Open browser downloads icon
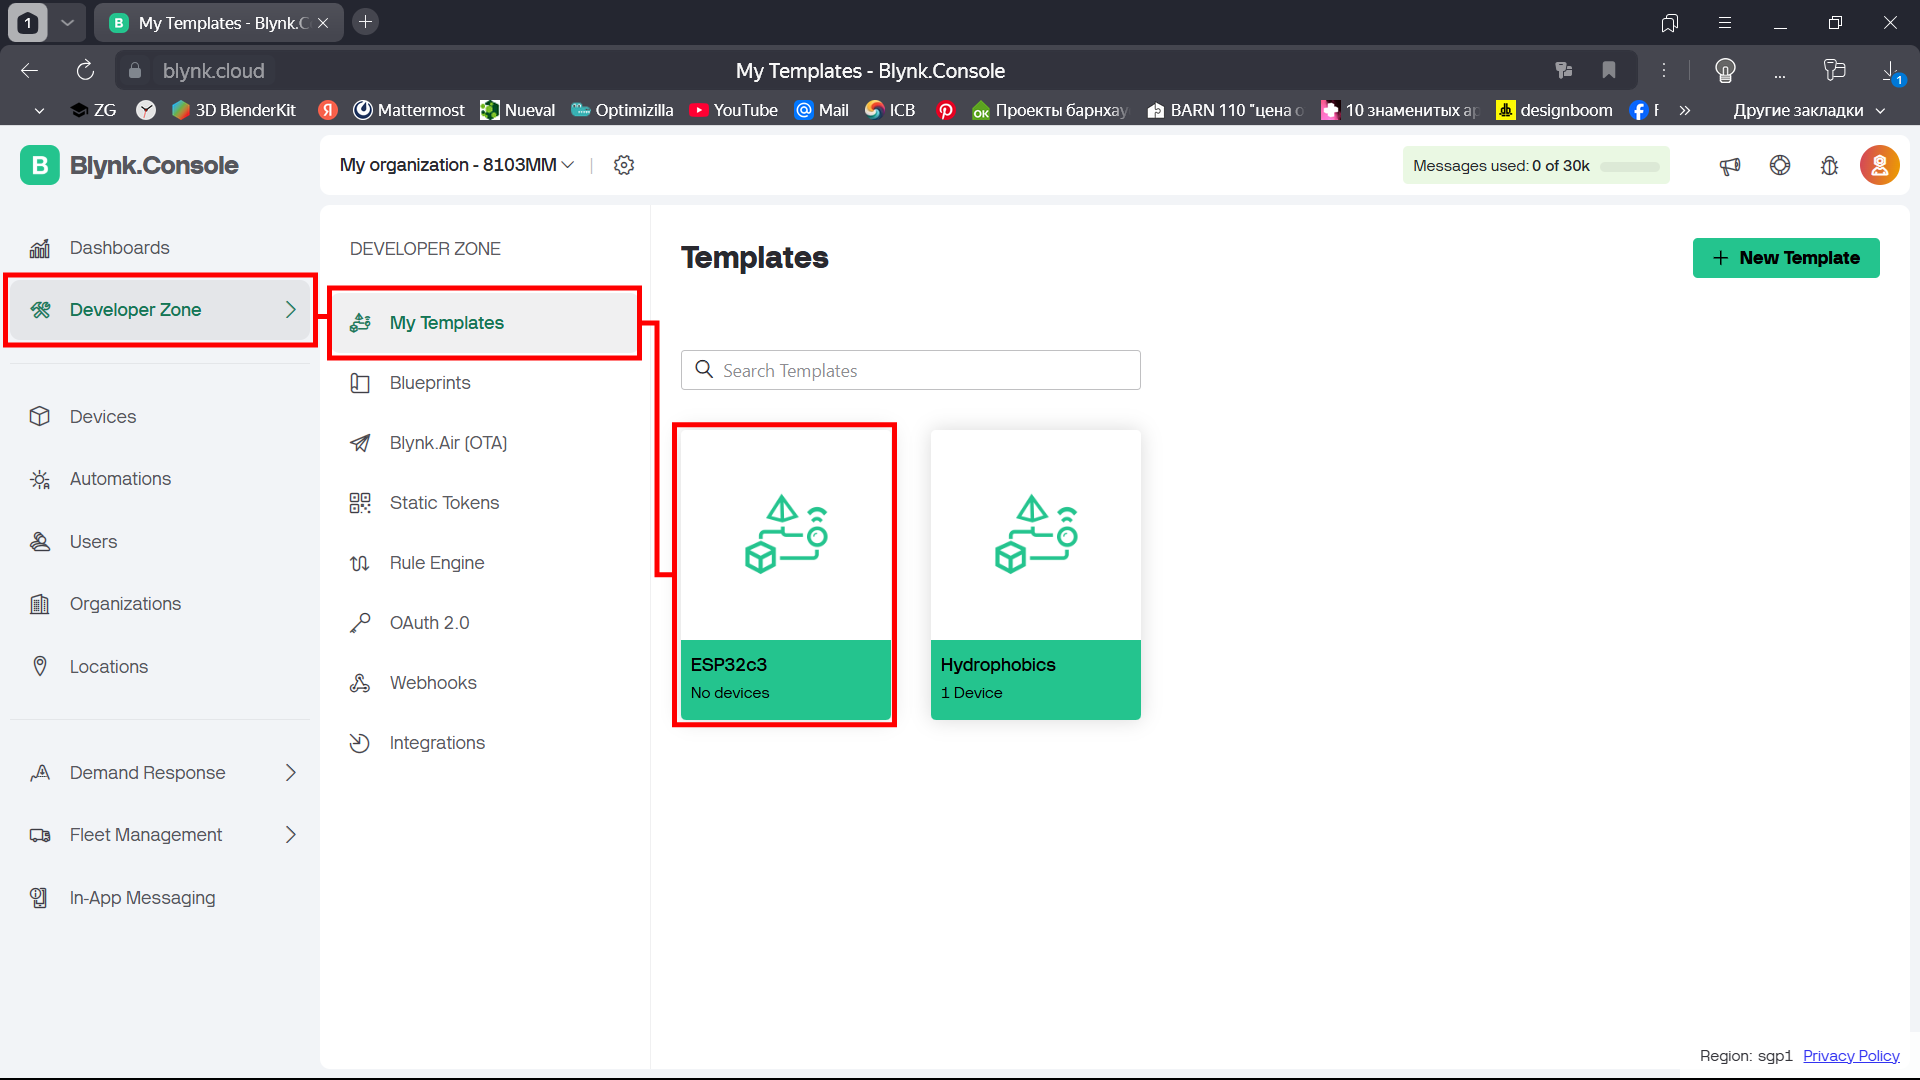Image resolution: width=1920 pixels, height=1080 pixels. [x=1891, y=71]
